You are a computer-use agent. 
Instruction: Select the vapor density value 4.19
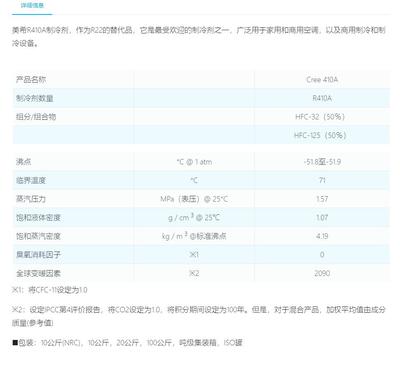tap(322, 236)
